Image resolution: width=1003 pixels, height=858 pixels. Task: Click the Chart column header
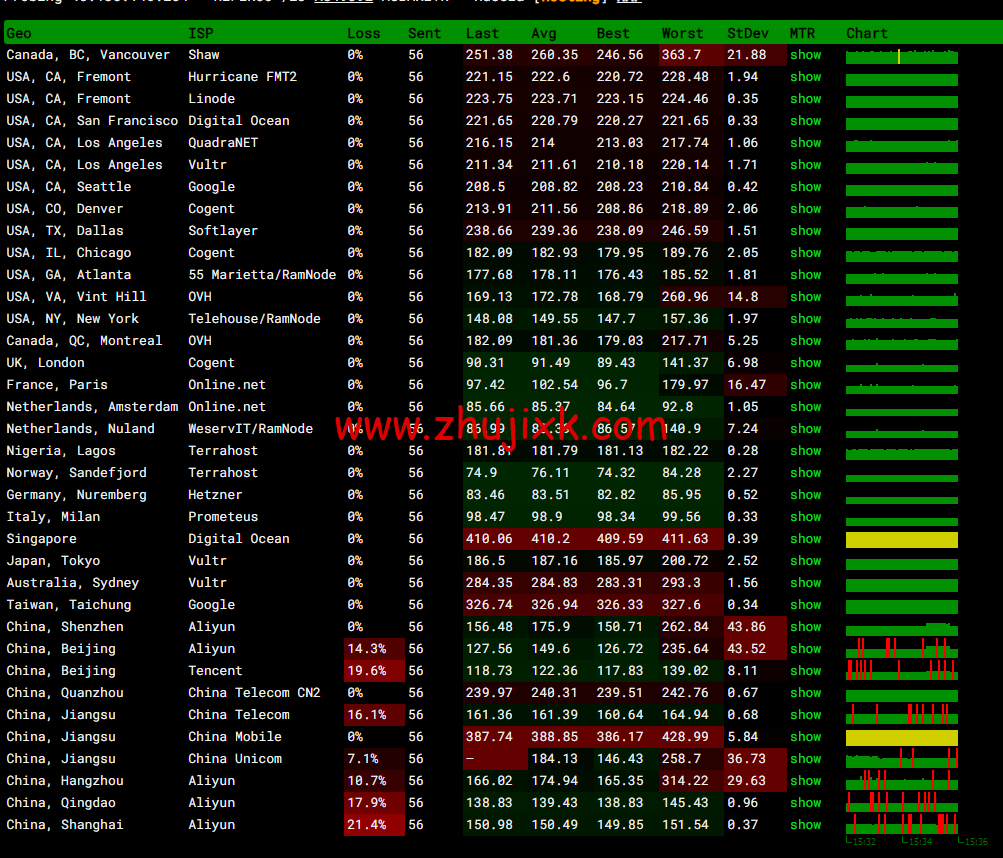[x=866, y=33]
